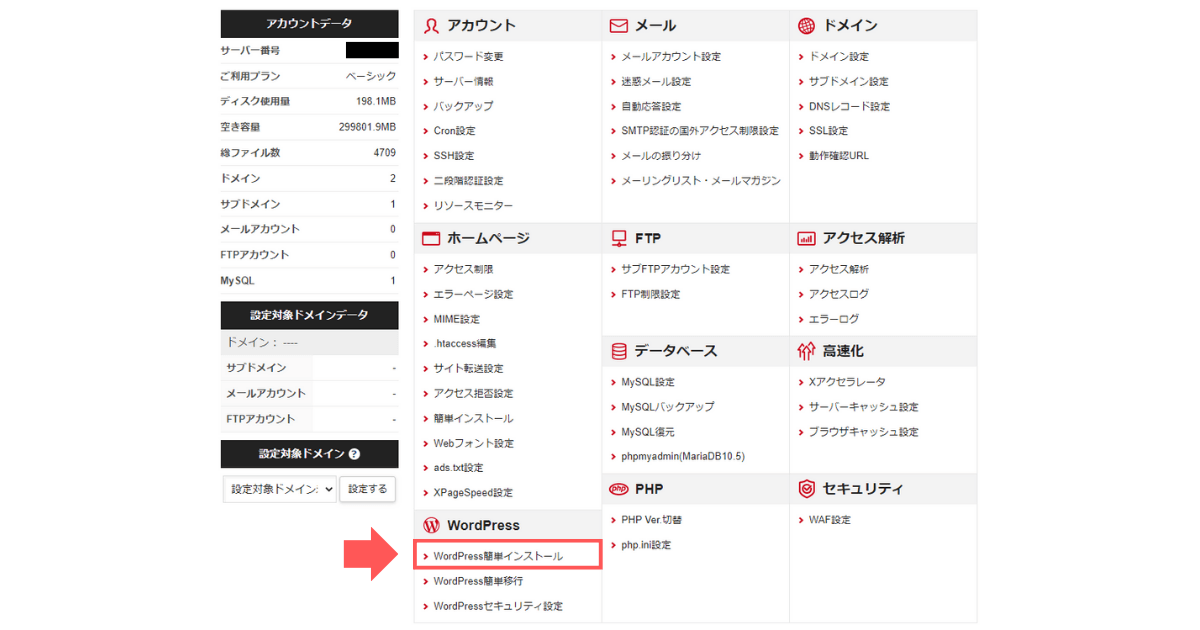Click the rocket icon beside 高速化 header
The height and width of the screenshot is (630, 1200).
tap(808, 350)
